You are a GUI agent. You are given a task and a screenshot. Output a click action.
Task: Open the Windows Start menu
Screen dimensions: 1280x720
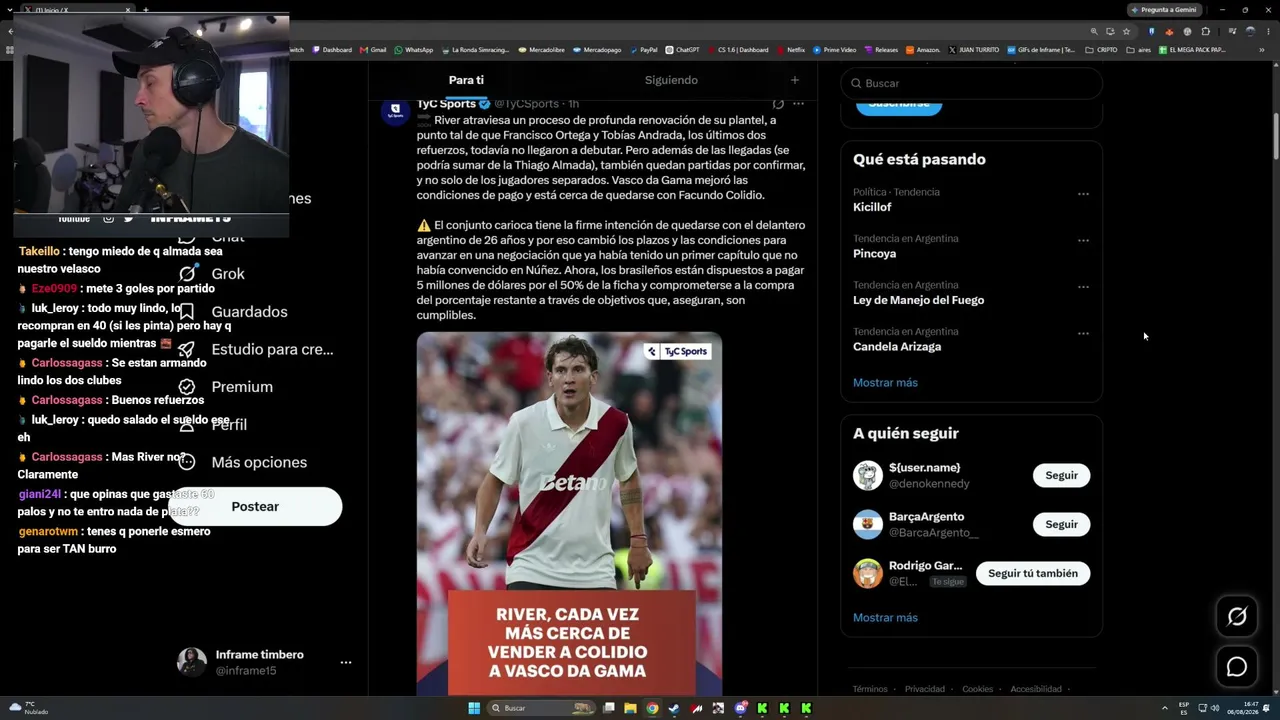point(474,708)
